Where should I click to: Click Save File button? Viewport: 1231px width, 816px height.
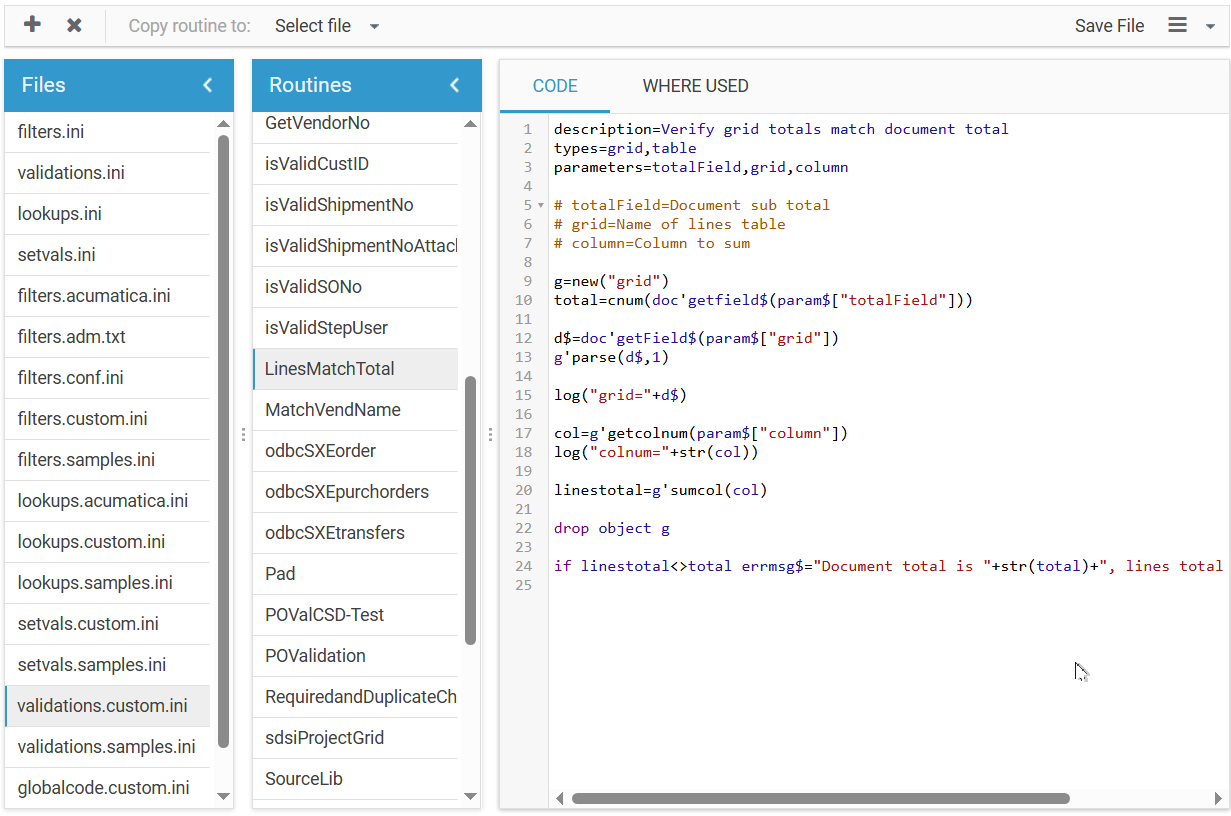click(1109, 26)
